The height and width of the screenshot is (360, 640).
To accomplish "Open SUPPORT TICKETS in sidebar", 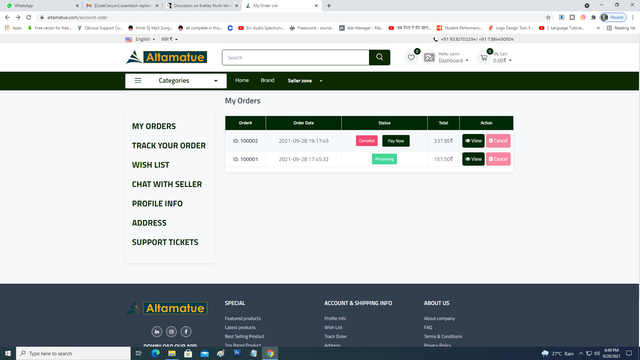I will (x=165, y=242).
